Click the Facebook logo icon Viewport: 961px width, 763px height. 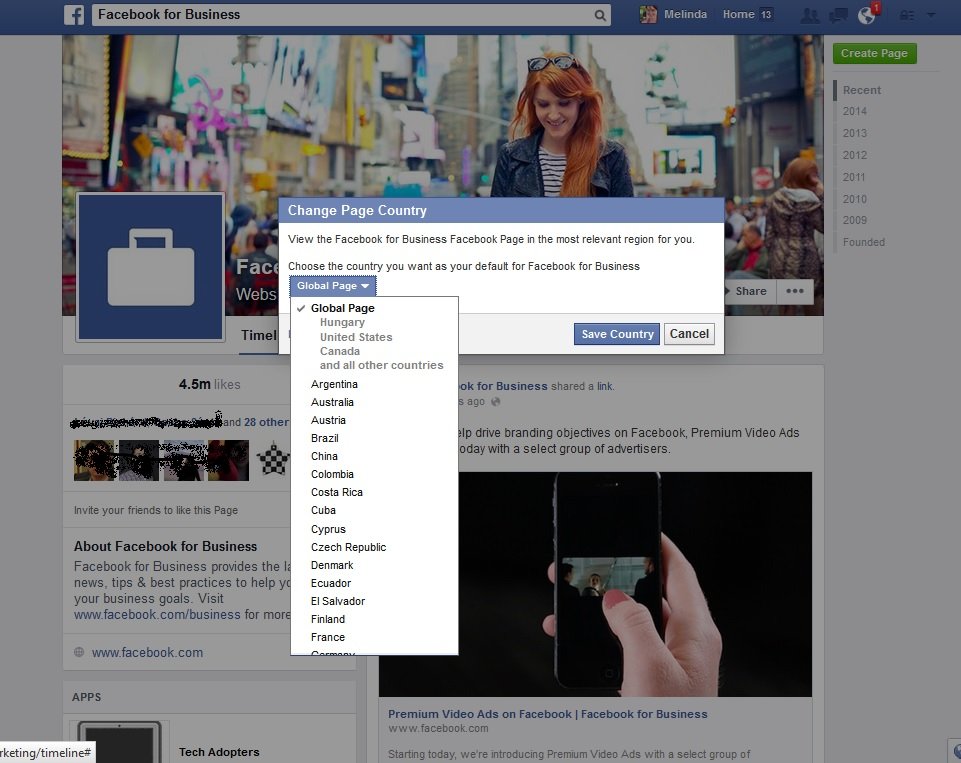(x=74, y=15)
